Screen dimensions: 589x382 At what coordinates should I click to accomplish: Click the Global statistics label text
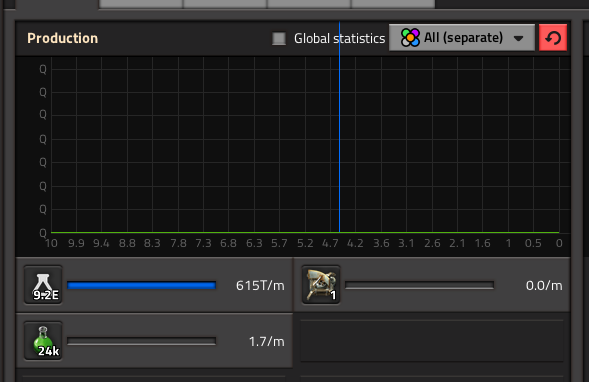coord(340,38)
